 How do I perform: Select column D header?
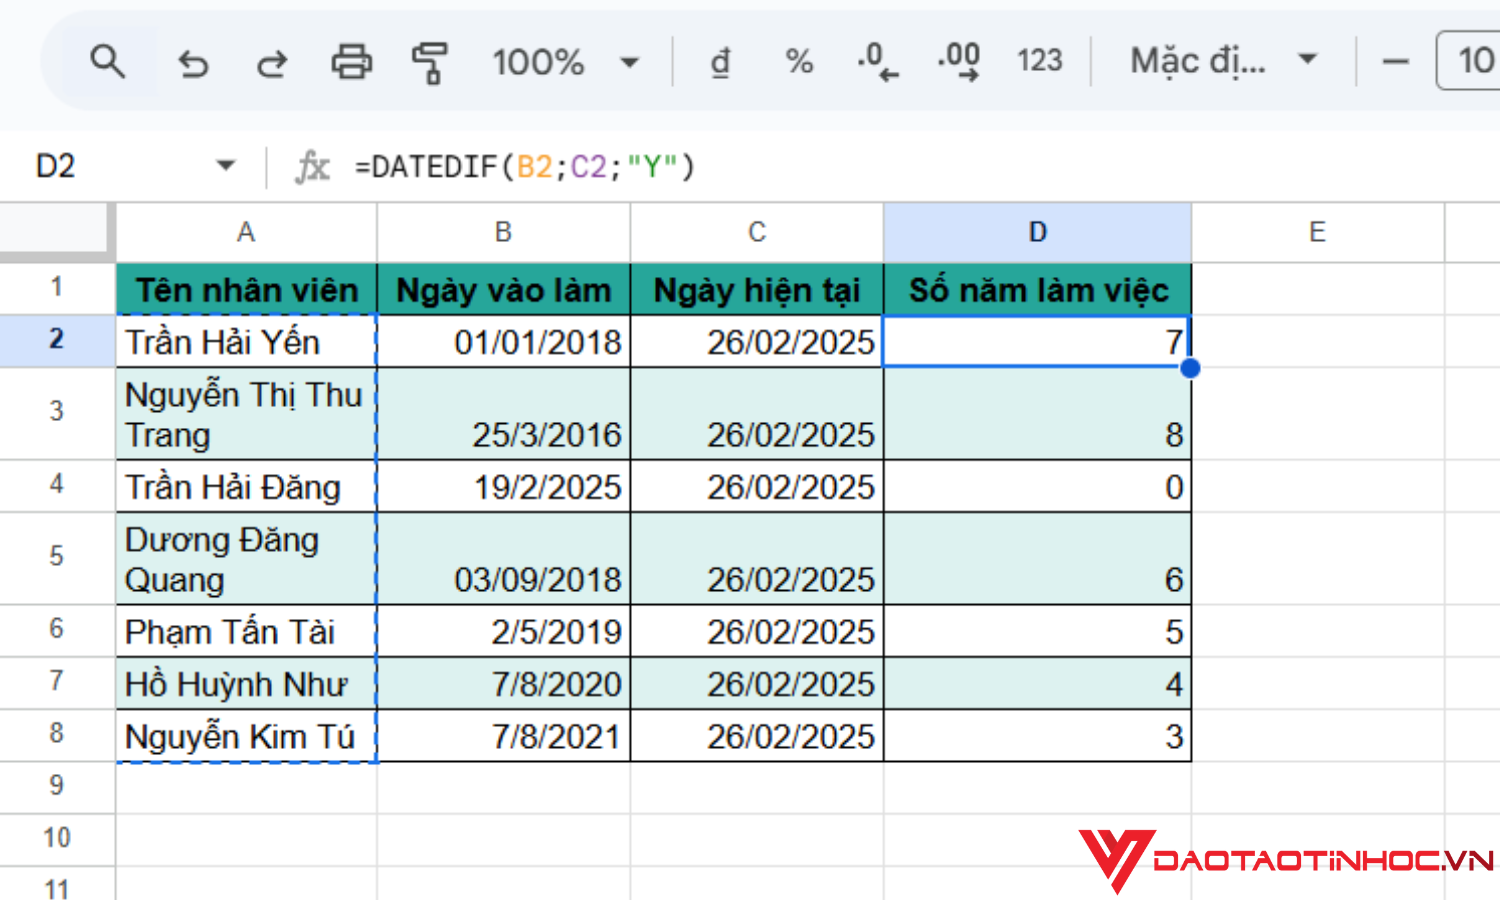tap(1037, 231)
